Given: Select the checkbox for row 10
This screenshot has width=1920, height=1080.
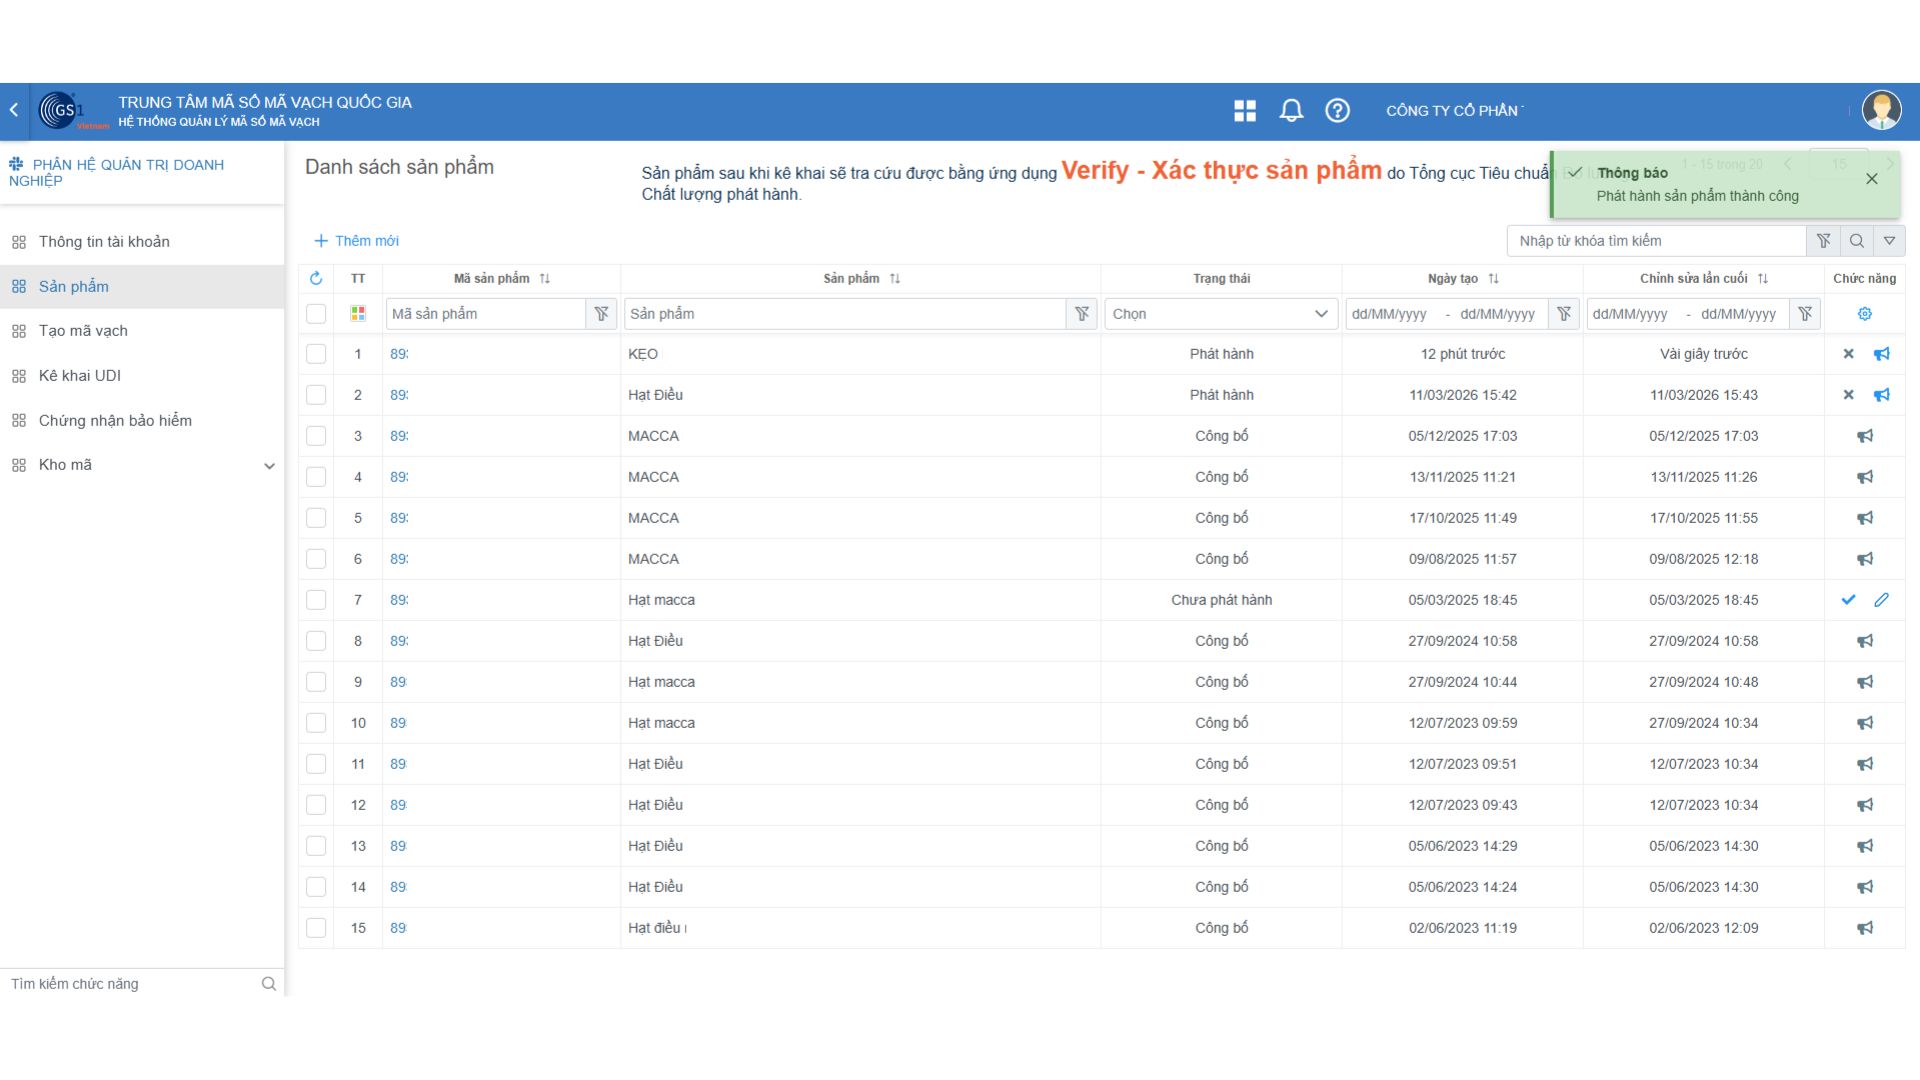Looking at the screenshot, I should [316, 723].
